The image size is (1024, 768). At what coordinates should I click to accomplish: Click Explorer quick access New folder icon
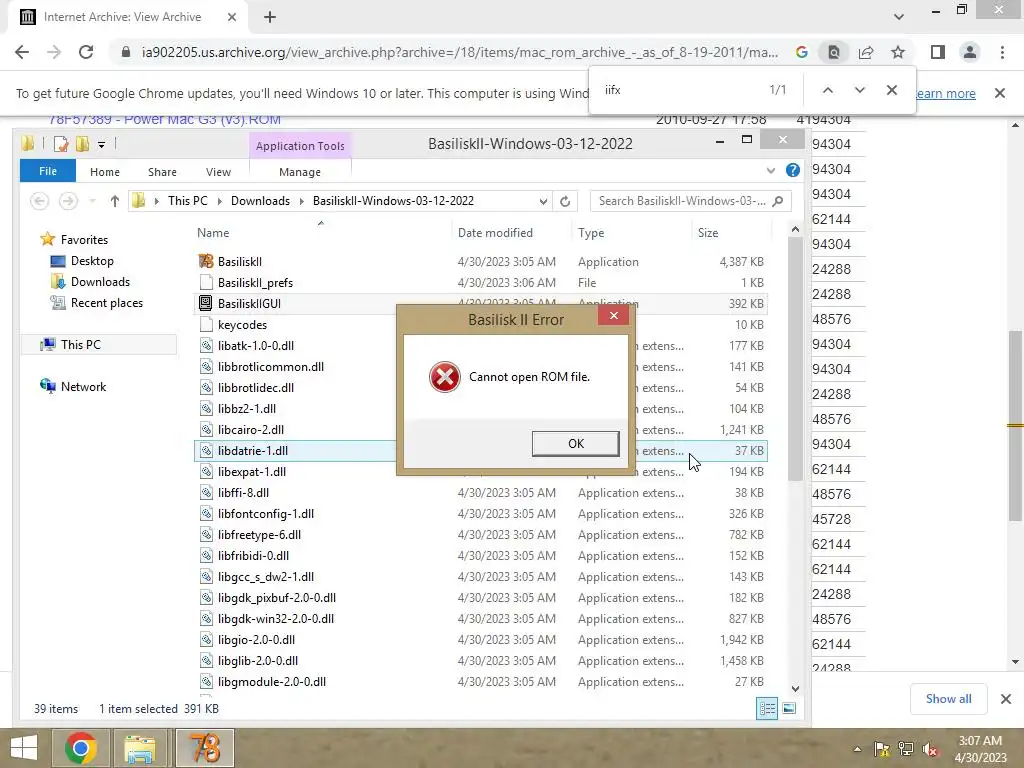82,144
